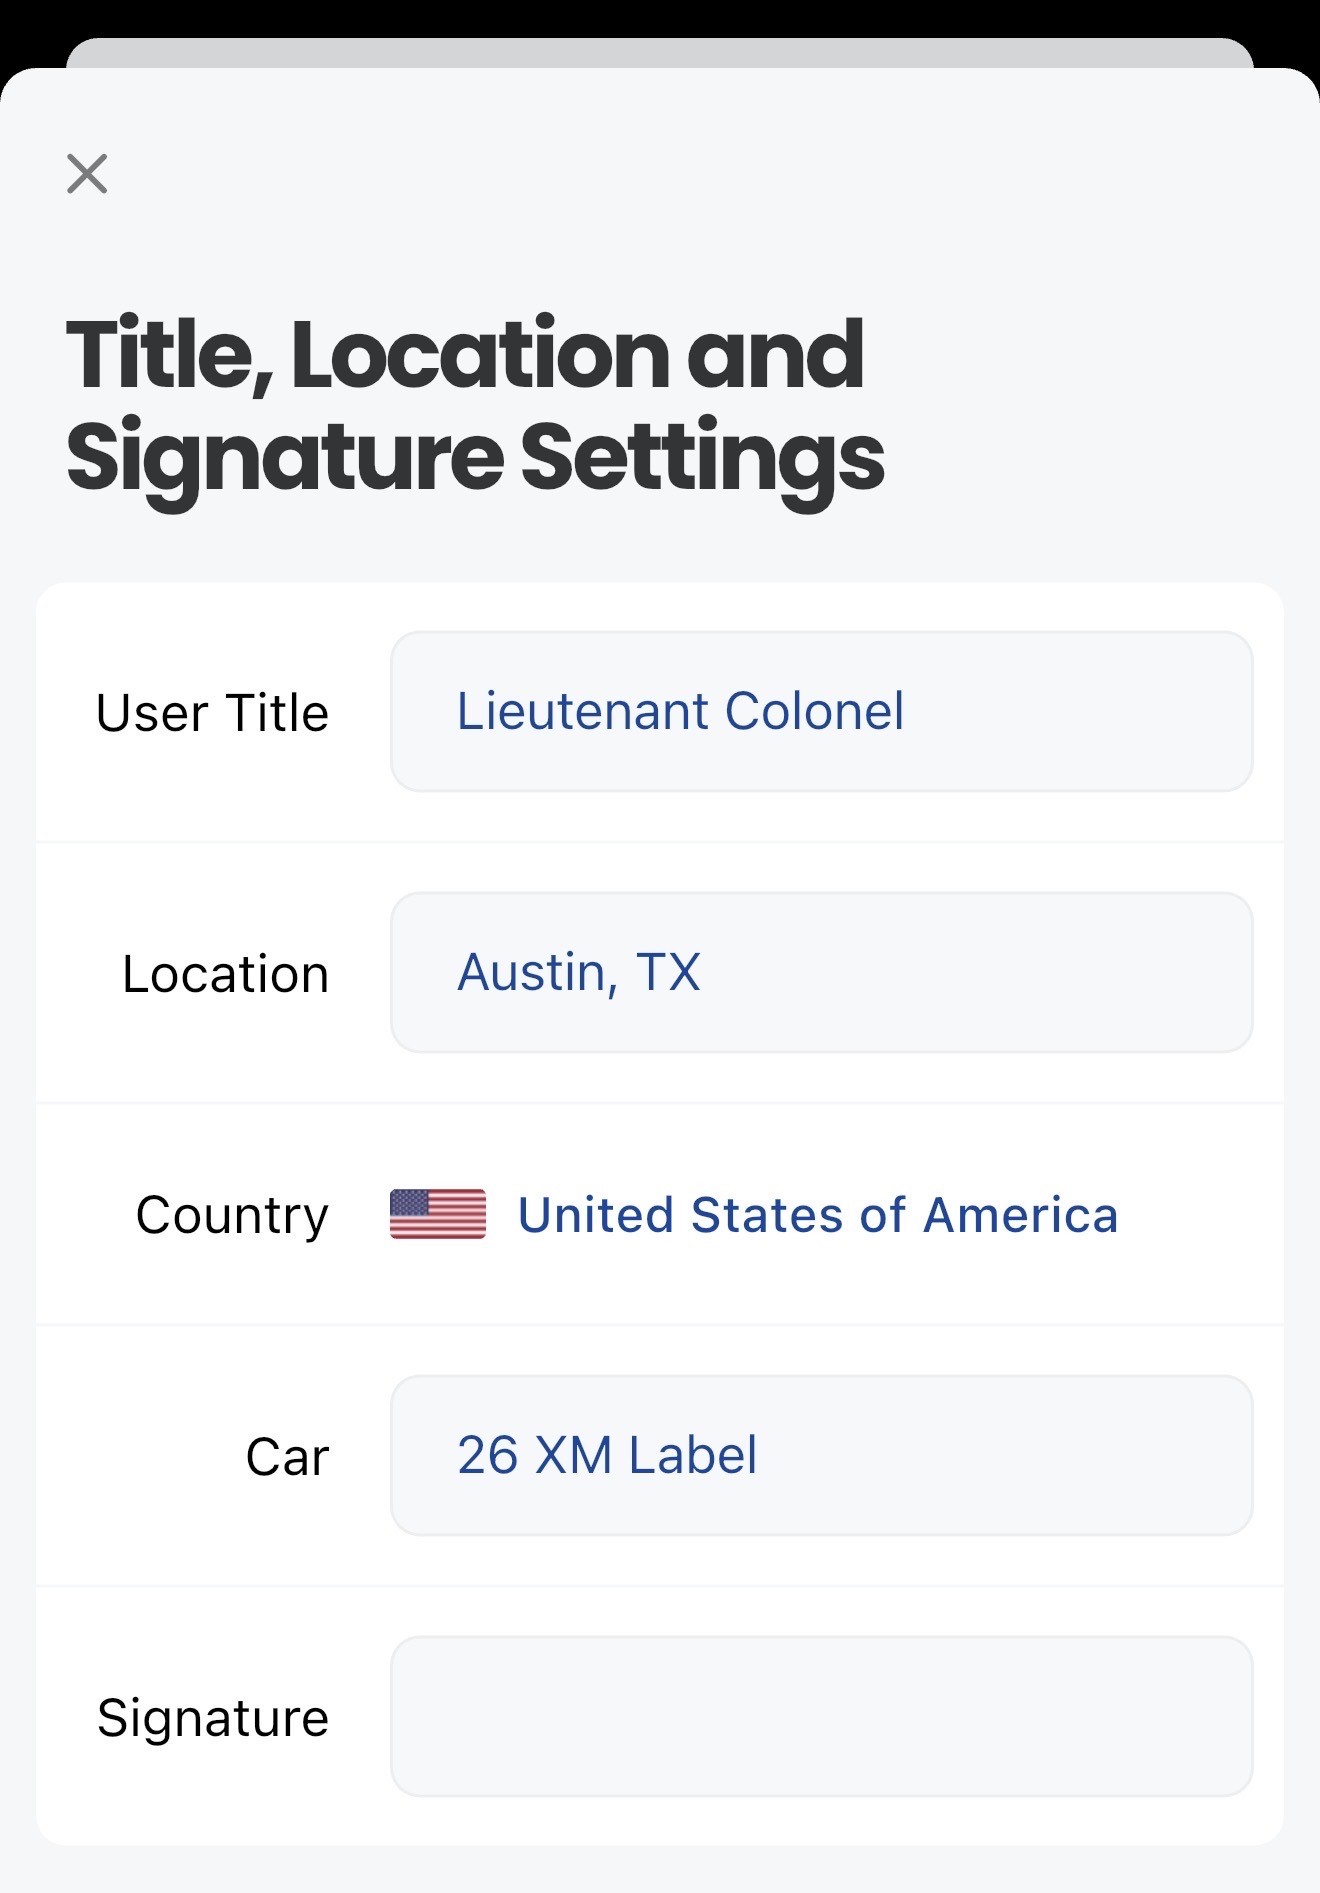
Task: Click the Austin, TX text
Action: 578,973
